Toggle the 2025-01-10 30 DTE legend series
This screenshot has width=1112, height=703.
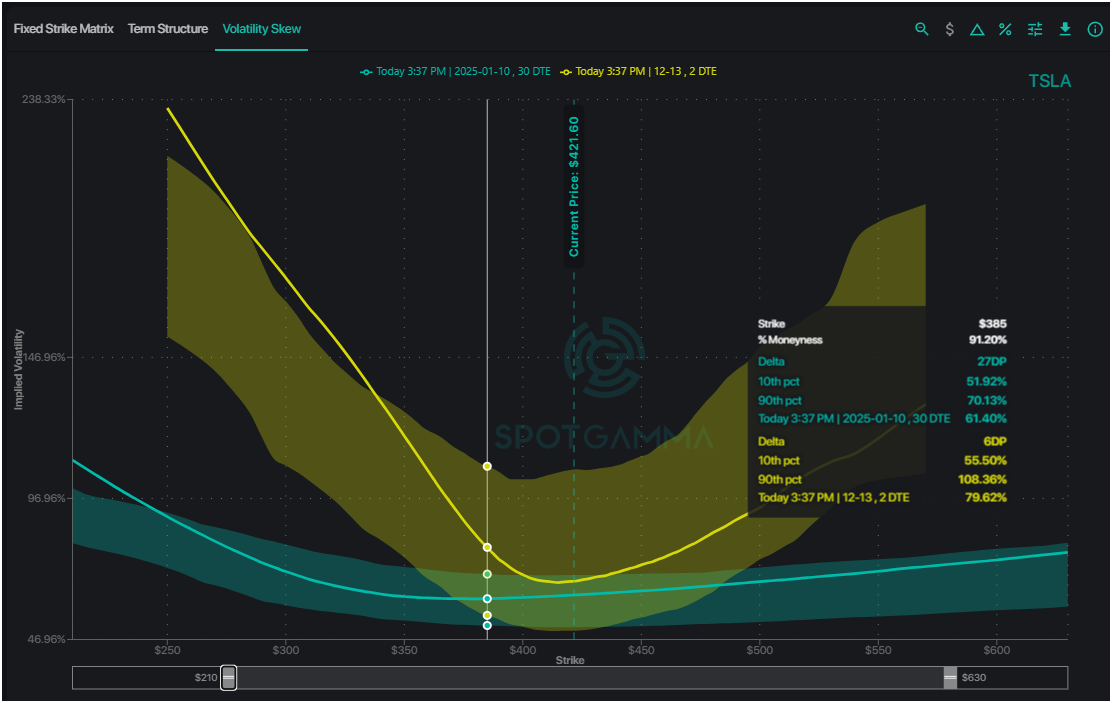[x=455, y=72]
